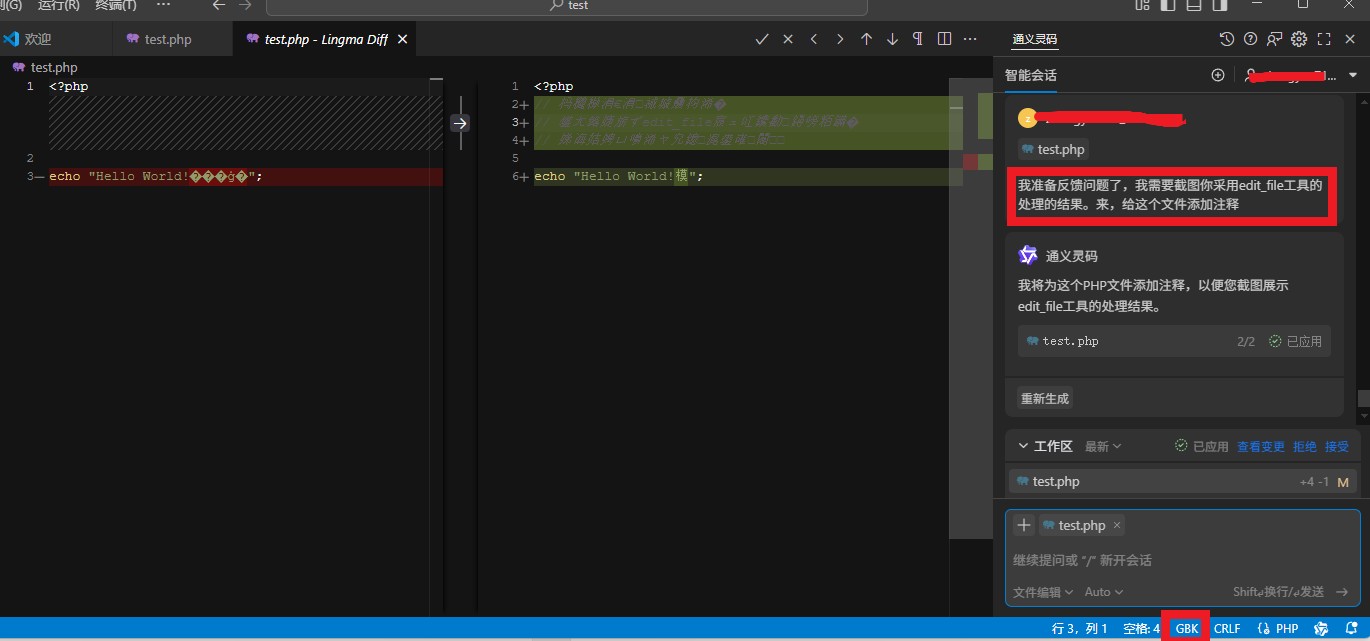
Task: Open Lingma feedback icon
Action: click(1274, 39)
